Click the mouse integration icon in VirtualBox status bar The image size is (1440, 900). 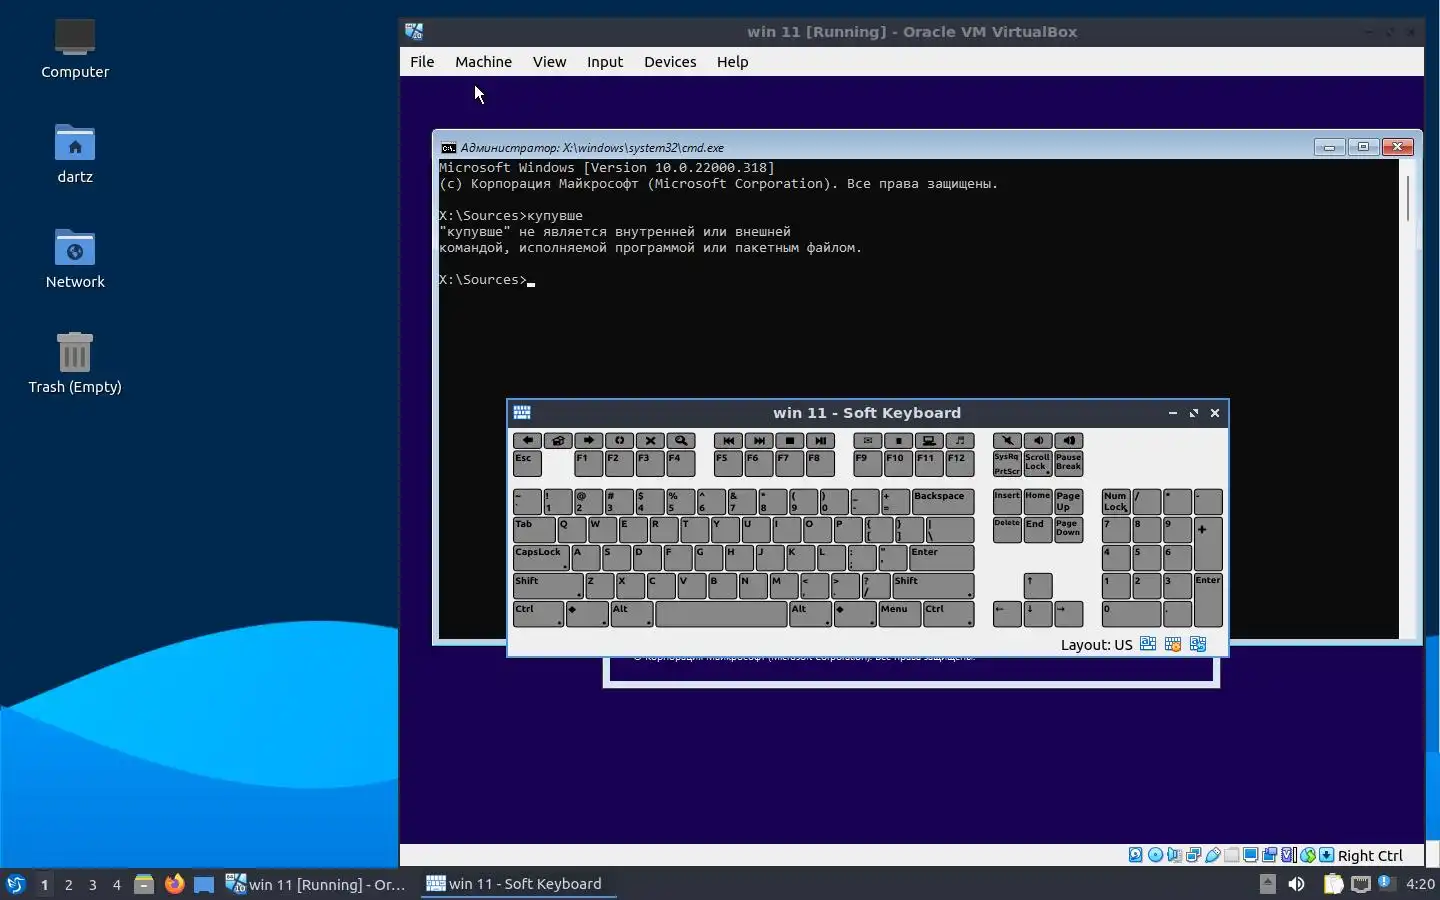click(x=1307, y=855)
